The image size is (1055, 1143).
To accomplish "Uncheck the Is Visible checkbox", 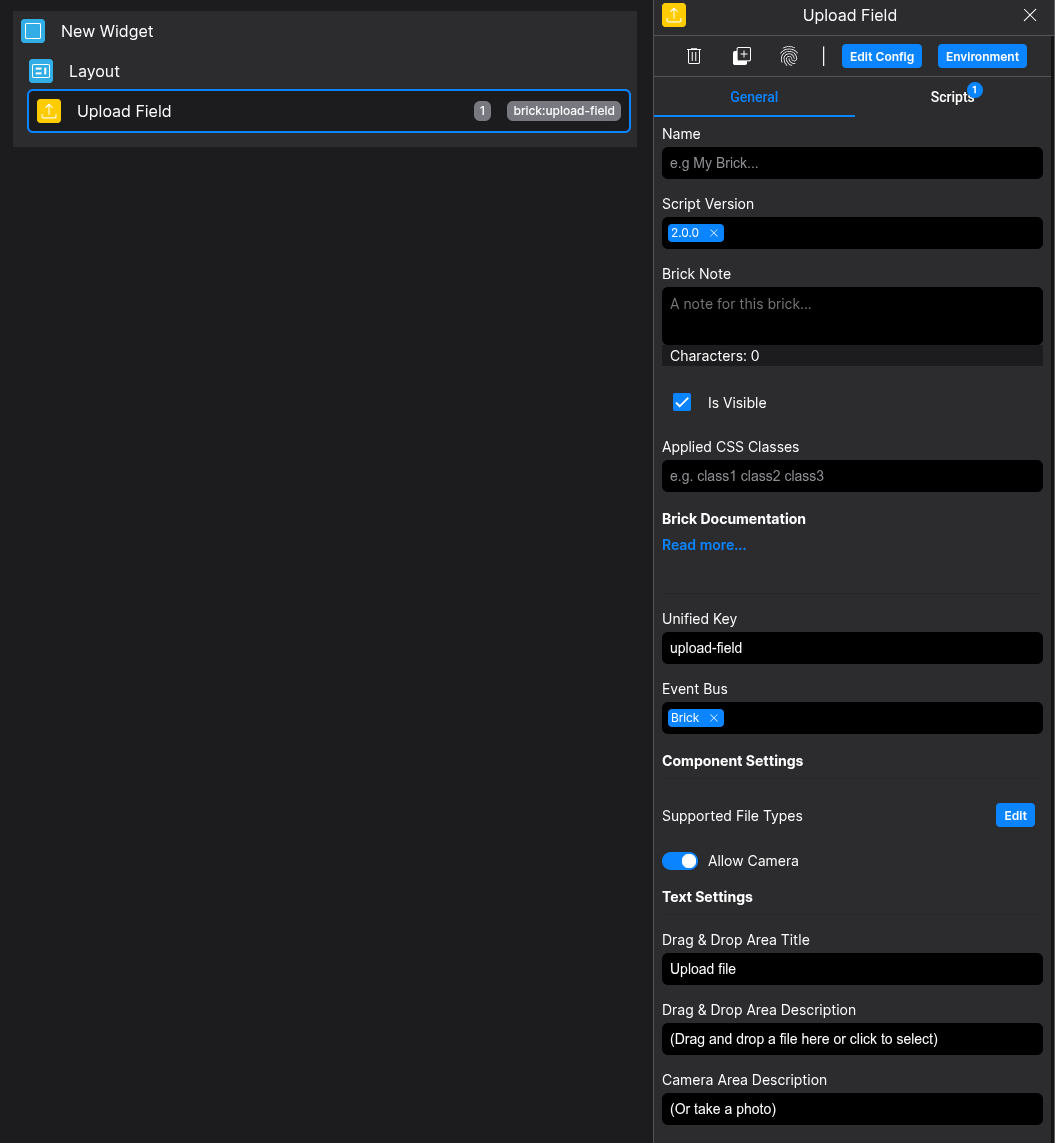I will [x=682, y=402].
